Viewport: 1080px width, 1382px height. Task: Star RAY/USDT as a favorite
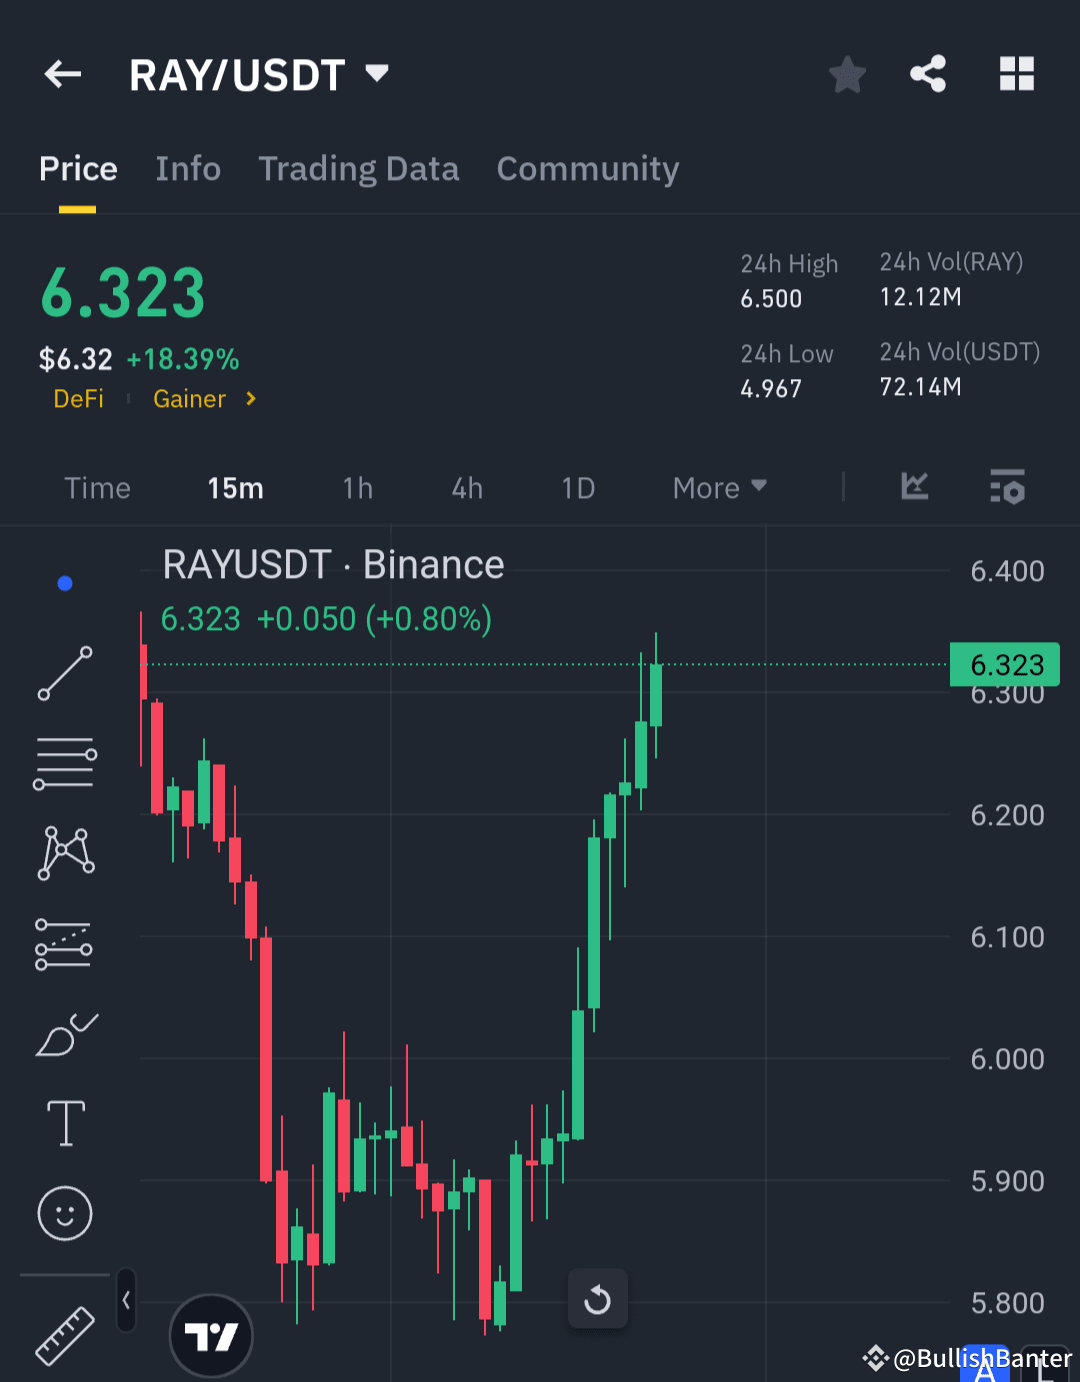[x=847, y=74]
